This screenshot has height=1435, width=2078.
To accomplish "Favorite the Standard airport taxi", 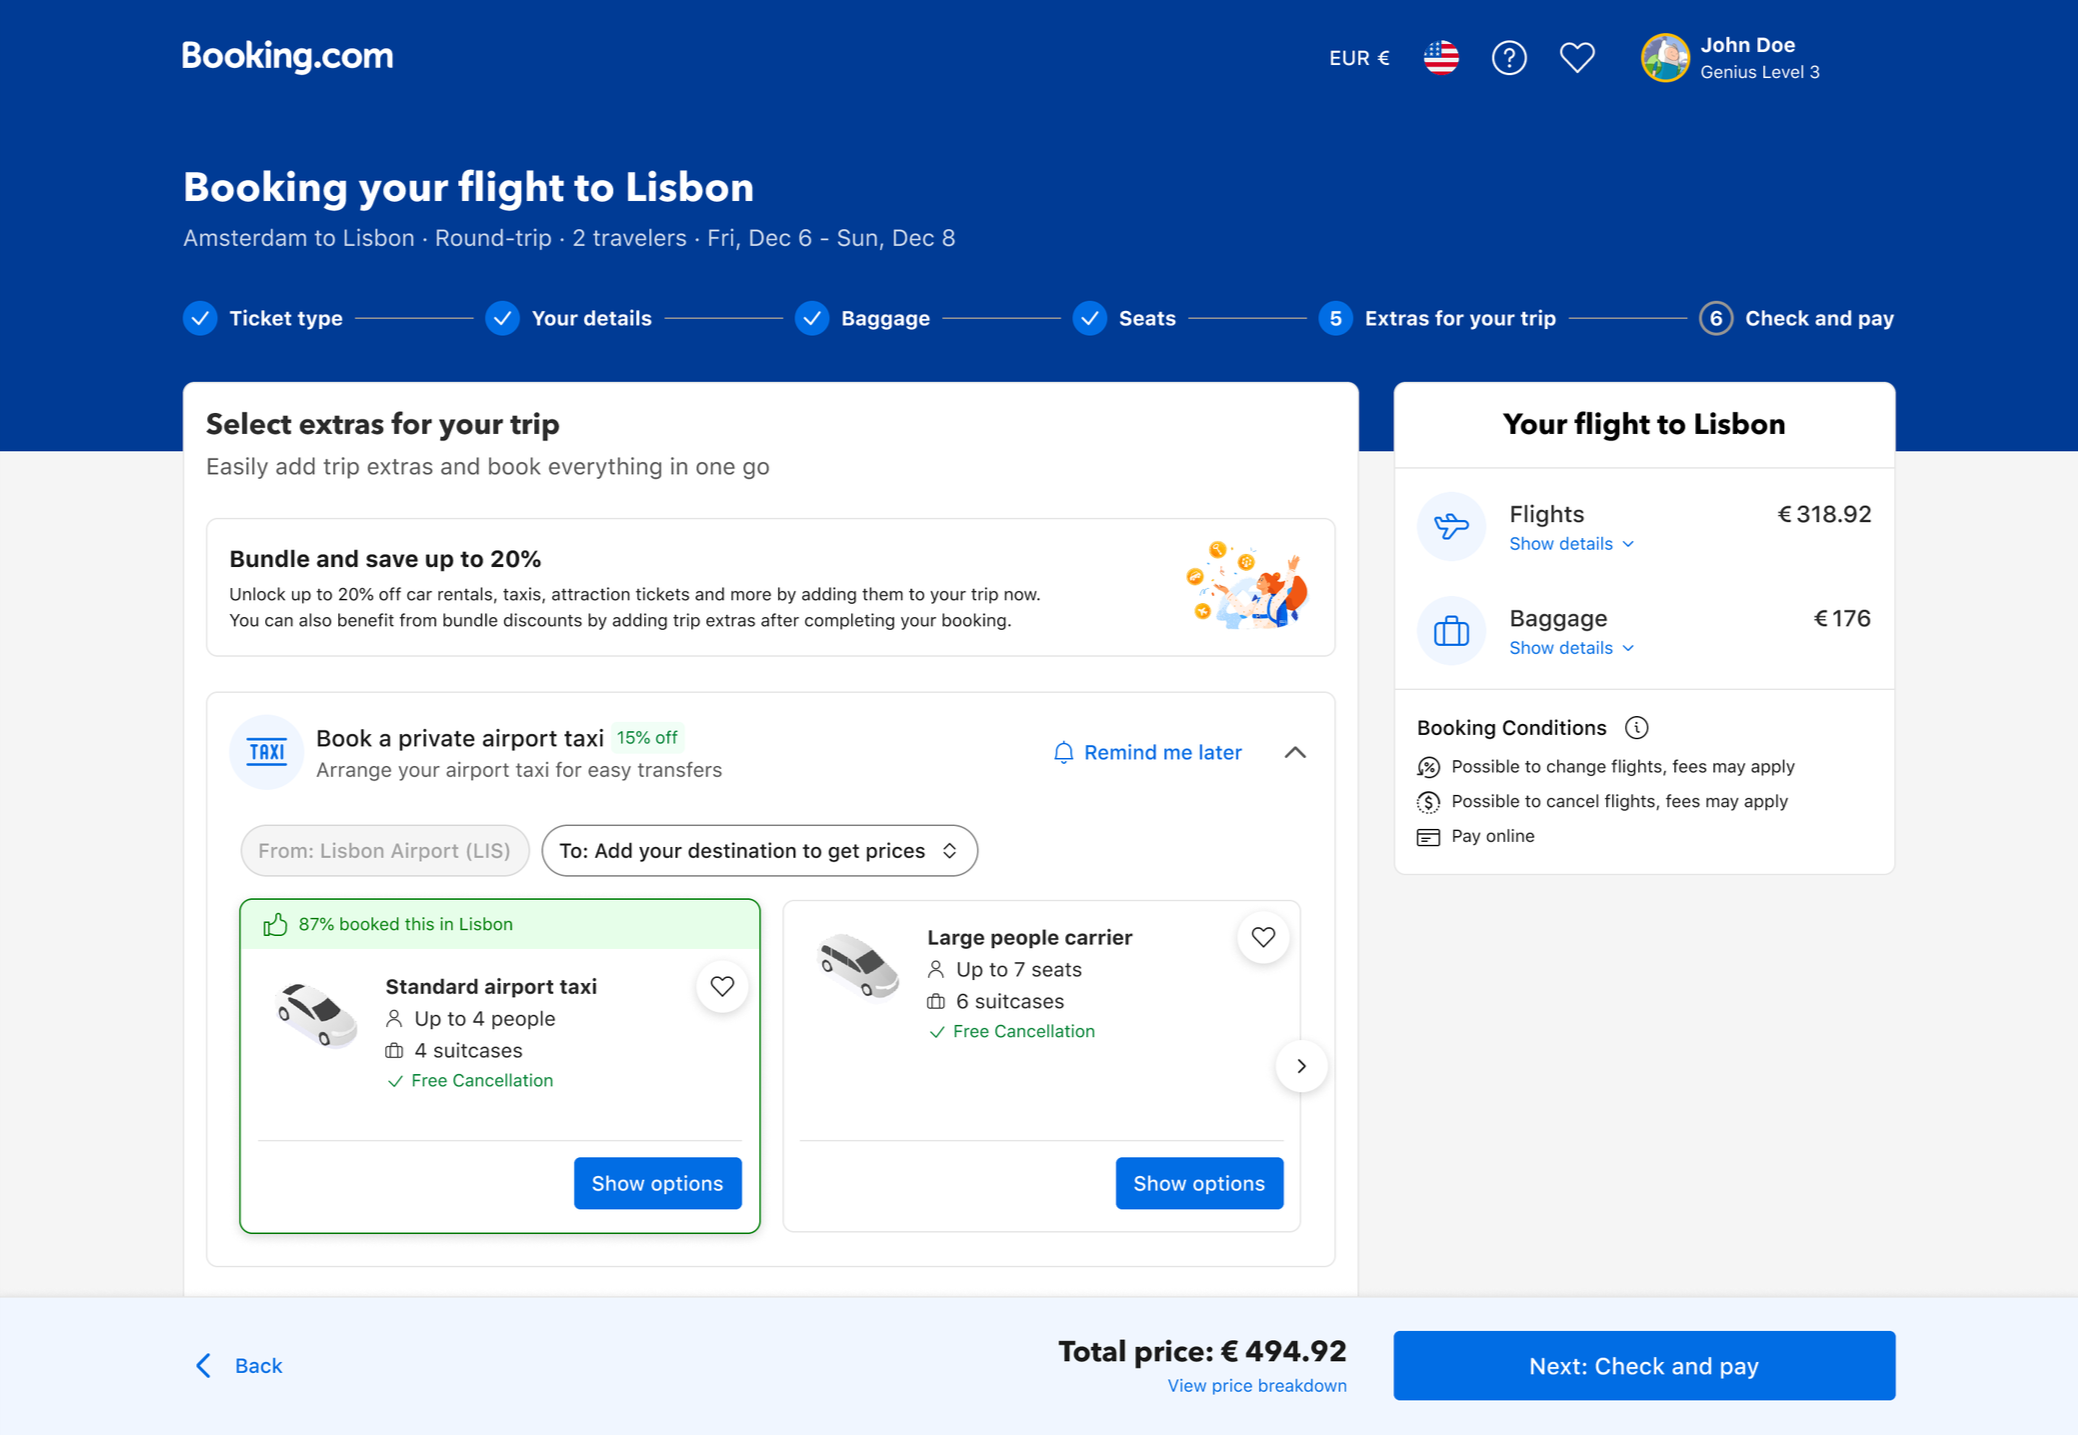I will click(722, 987).
